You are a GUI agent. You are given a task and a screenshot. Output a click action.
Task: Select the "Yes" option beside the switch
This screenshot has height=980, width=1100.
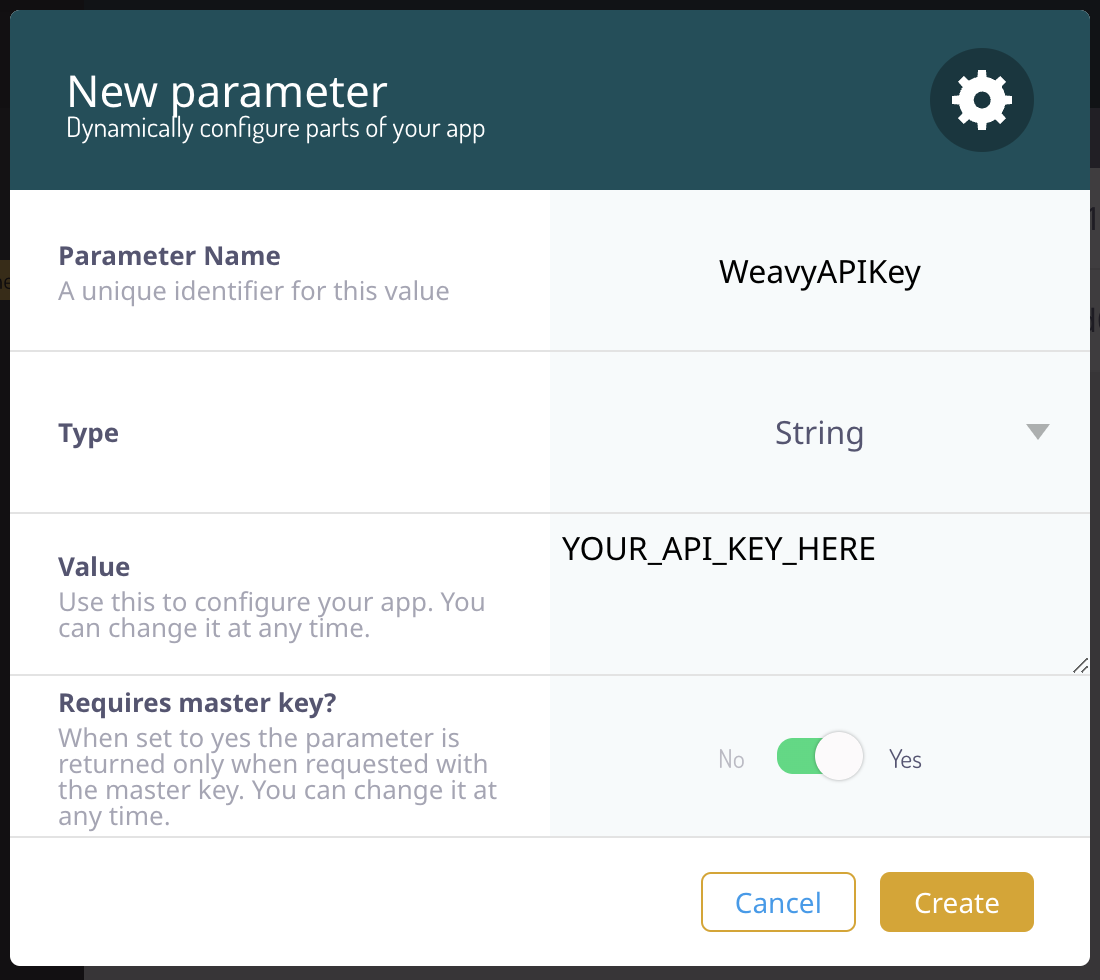[905, 760]
